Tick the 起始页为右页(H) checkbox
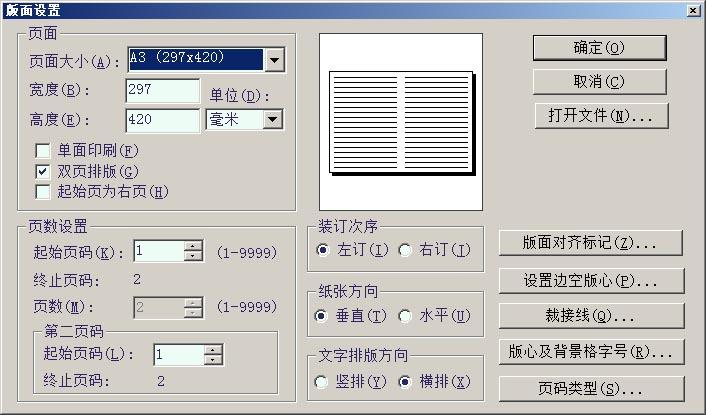706x415 pixels. 43,192
